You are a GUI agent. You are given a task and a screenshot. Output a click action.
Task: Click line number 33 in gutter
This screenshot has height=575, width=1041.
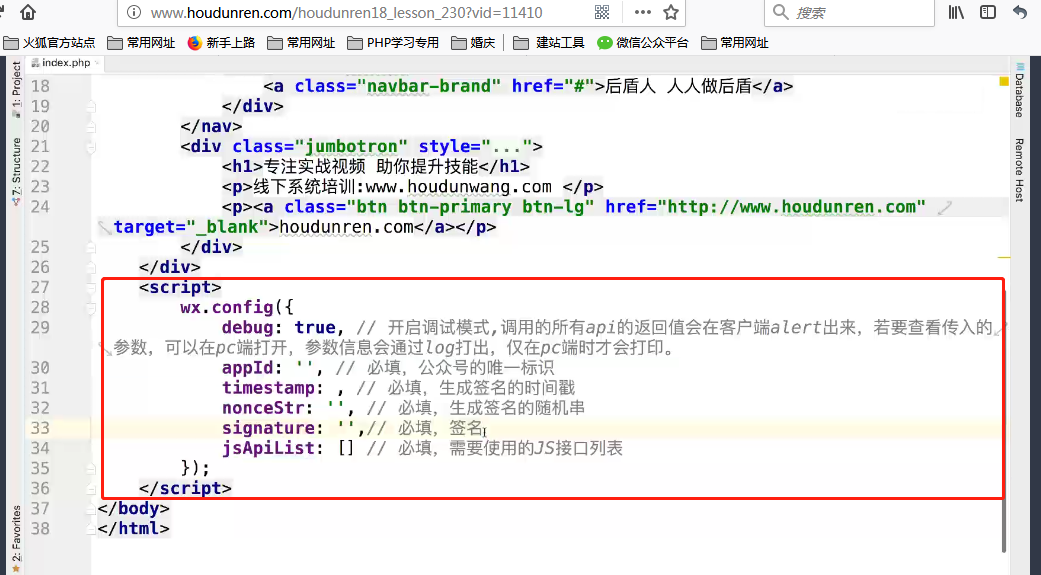click(x=40, y=428)
